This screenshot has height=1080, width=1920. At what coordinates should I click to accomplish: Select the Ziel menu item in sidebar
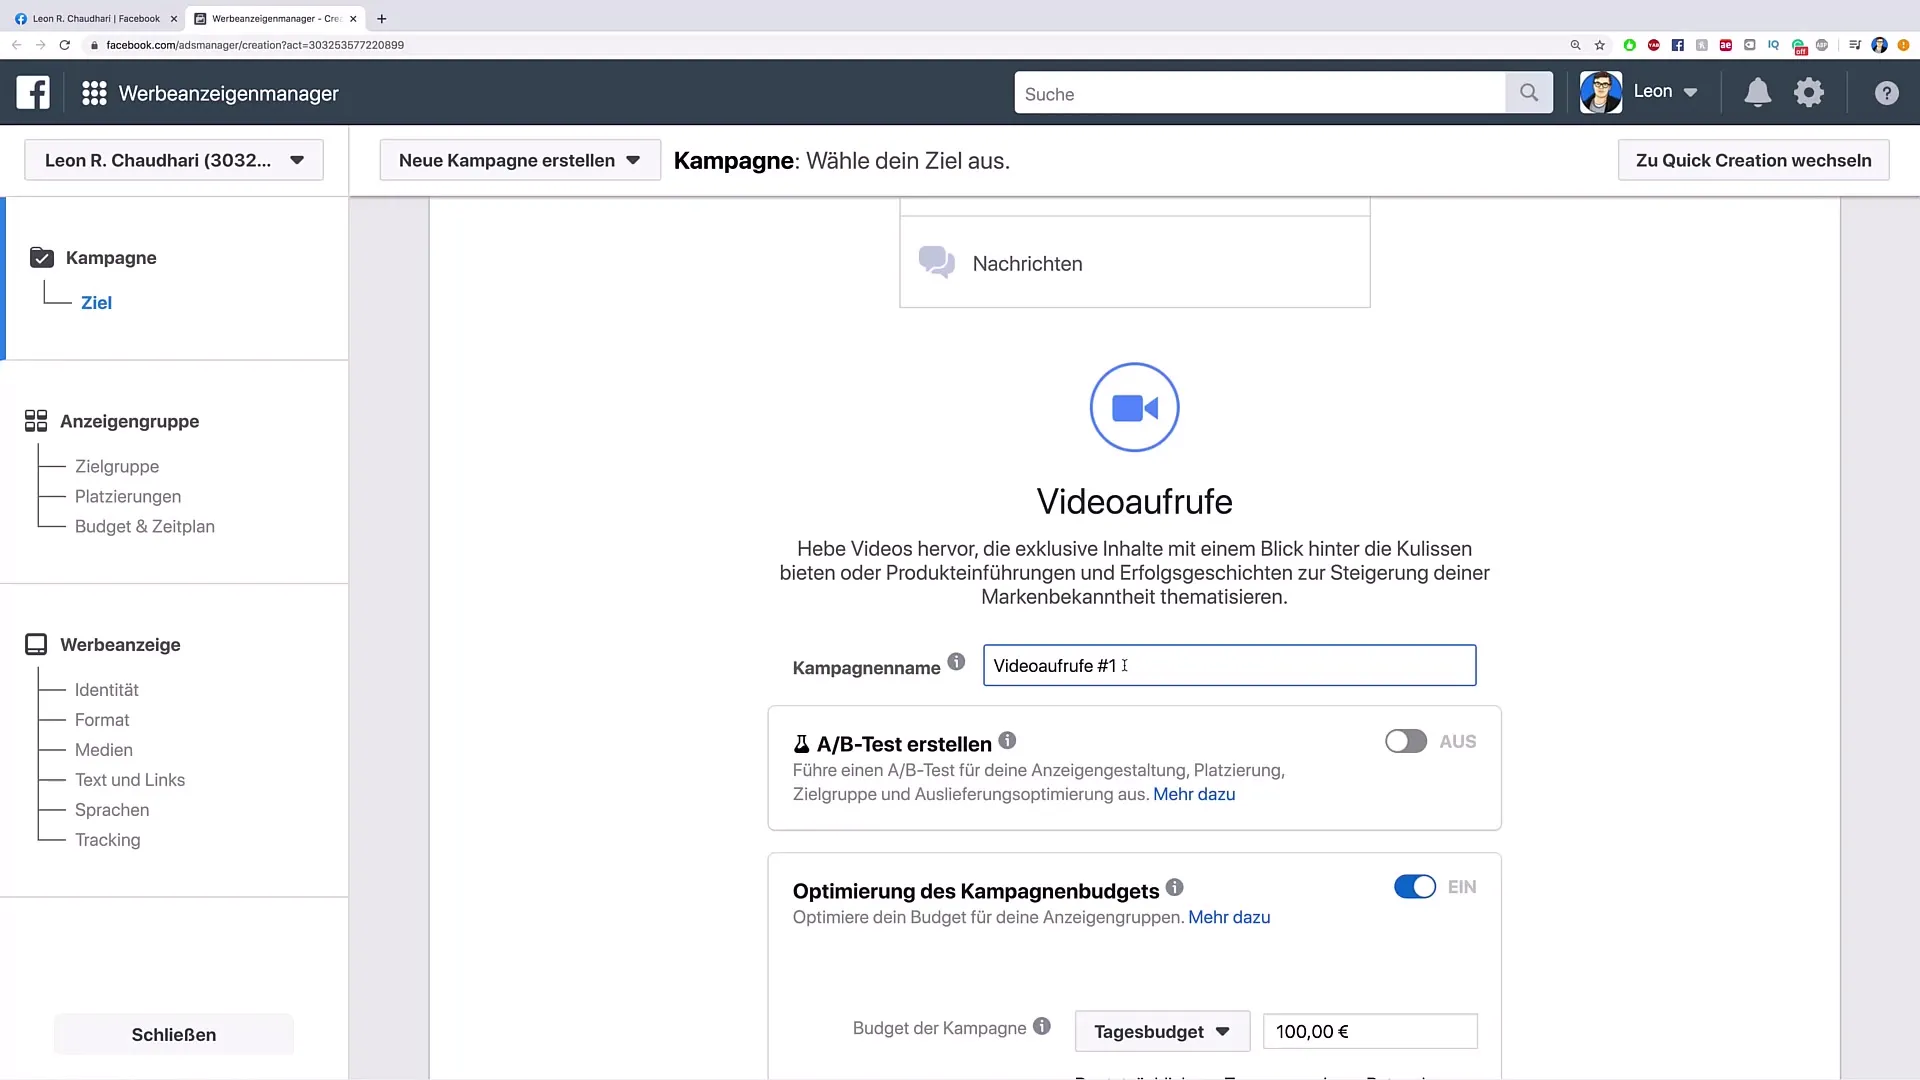(96, 302)
